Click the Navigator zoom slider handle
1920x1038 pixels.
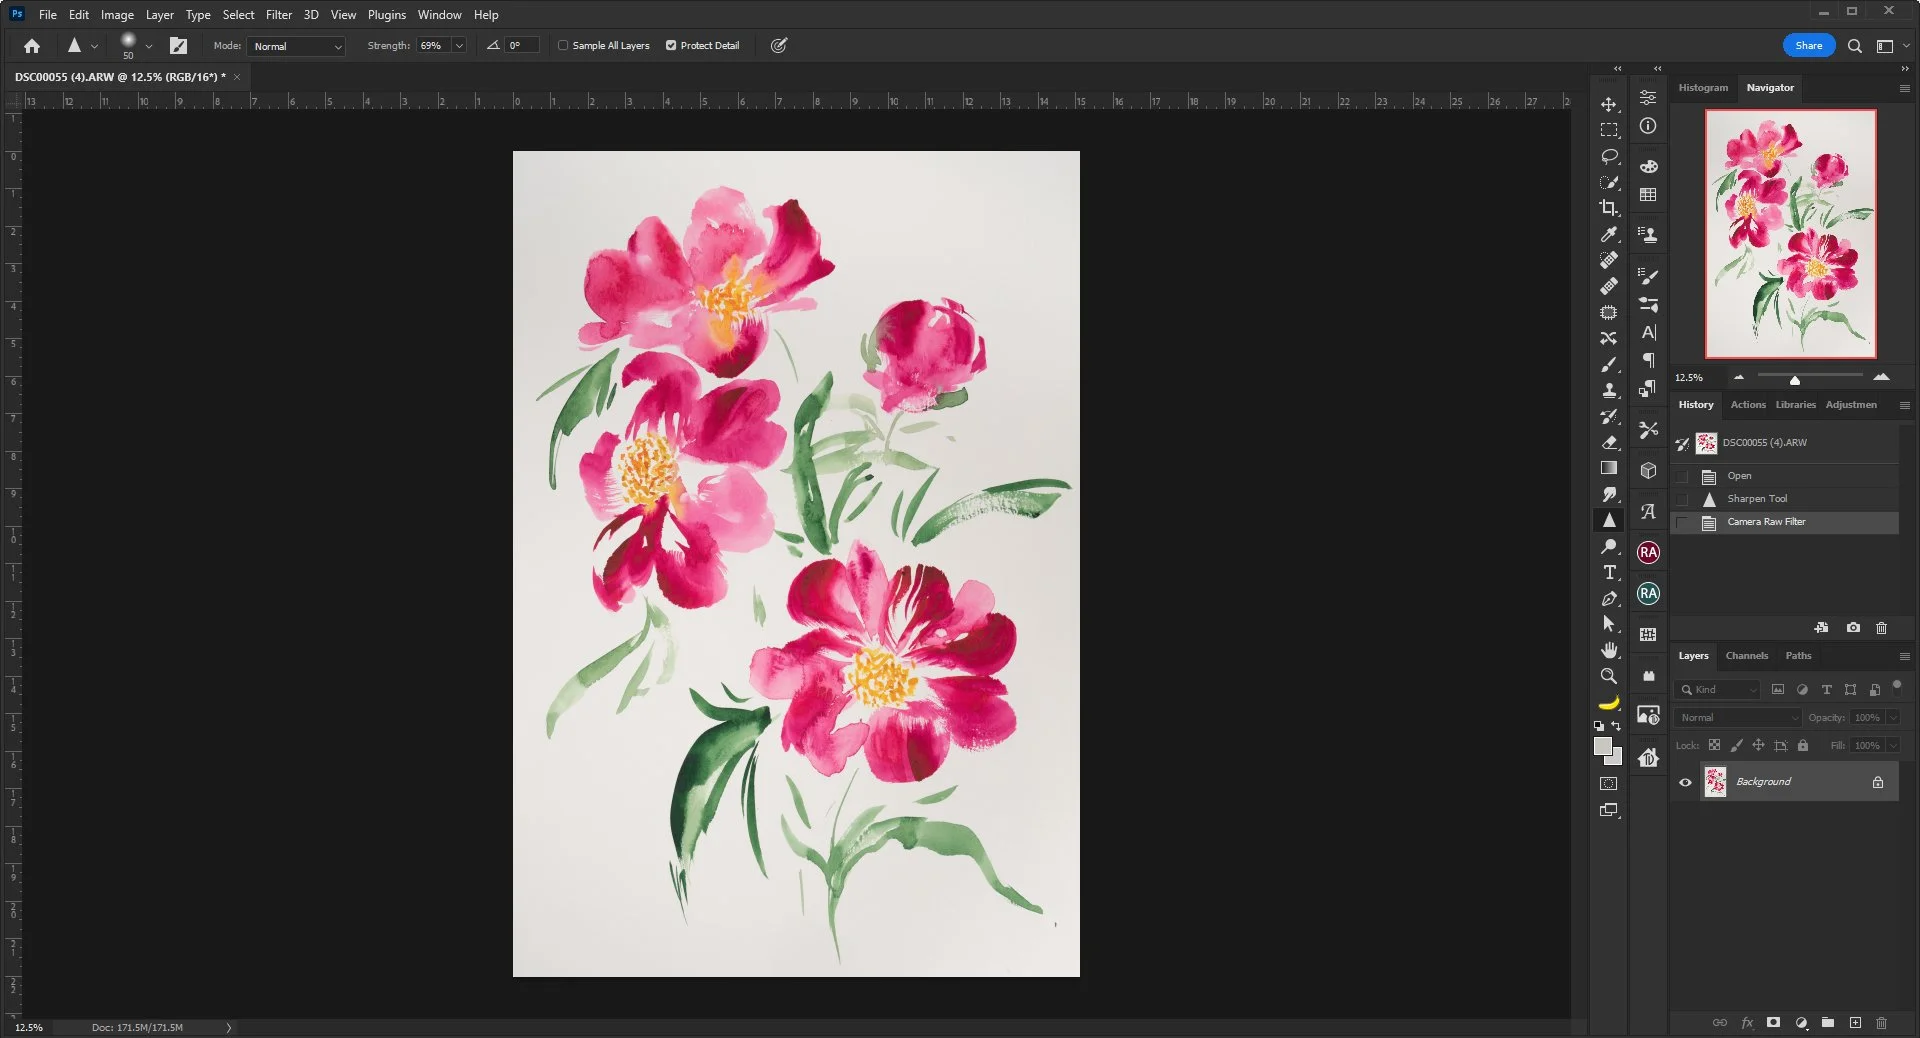point(1794,380)
